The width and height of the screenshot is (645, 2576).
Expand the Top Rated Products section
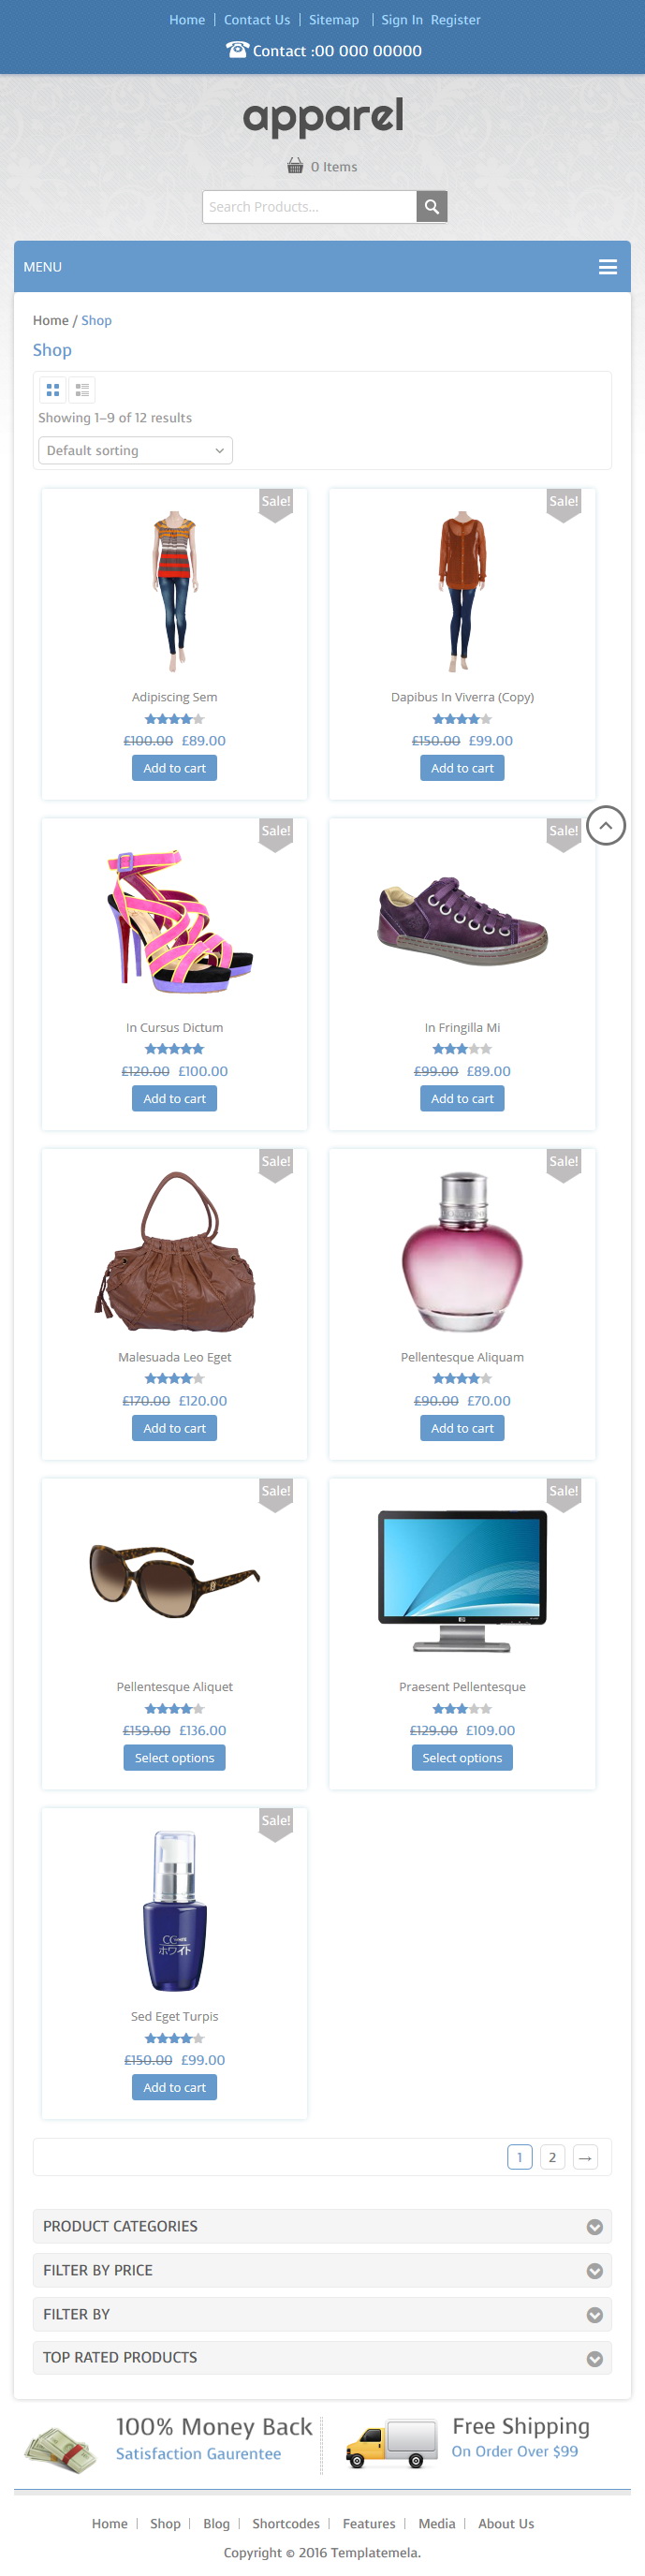[x=322, y=2357]
